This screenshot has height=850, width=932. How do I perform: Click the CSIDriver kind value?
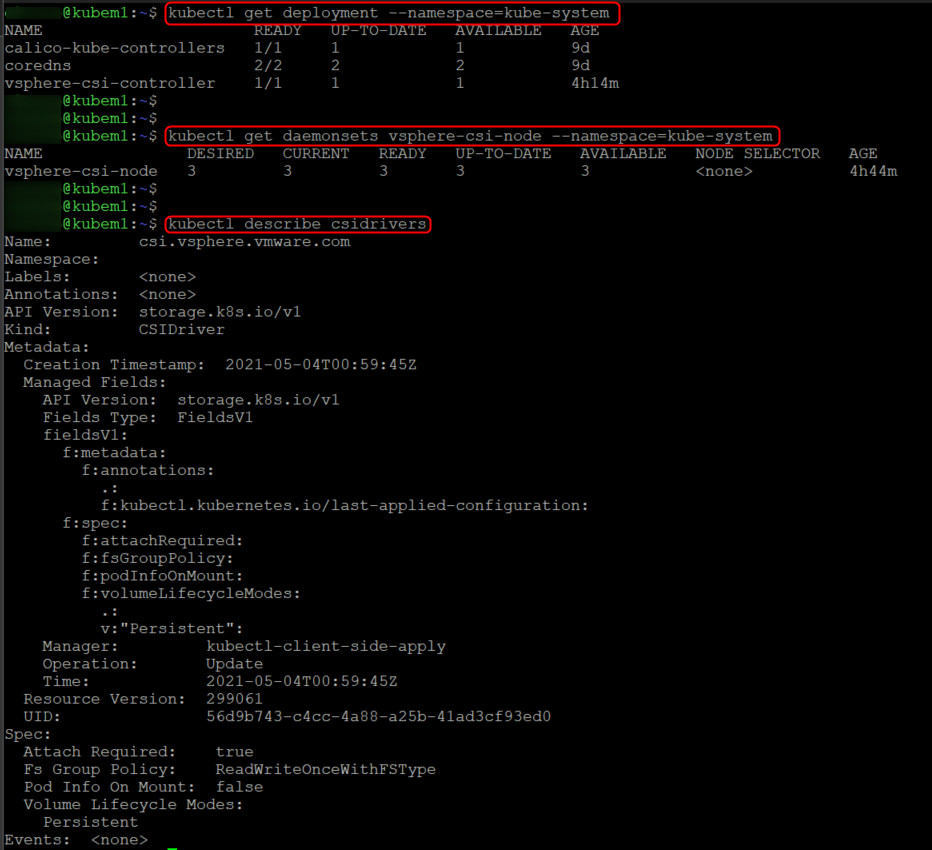[x=182, y=329]
